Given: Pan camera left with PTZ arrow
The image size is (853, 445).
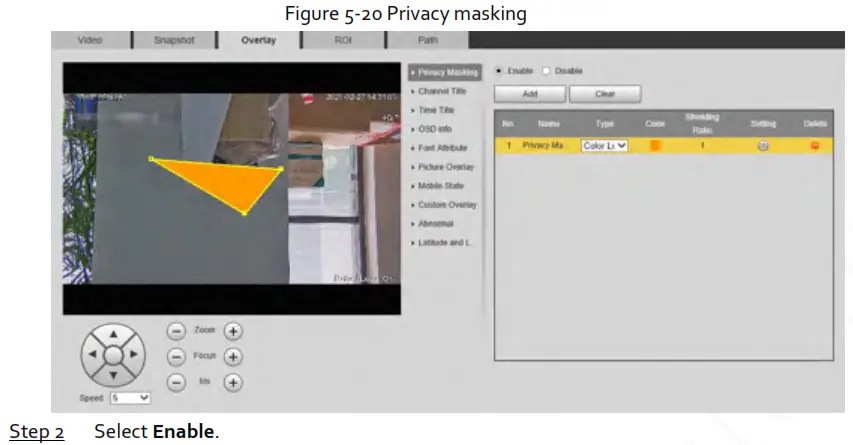Looking at the screenshot, I should pyautogui.click(x=92, y=355).
